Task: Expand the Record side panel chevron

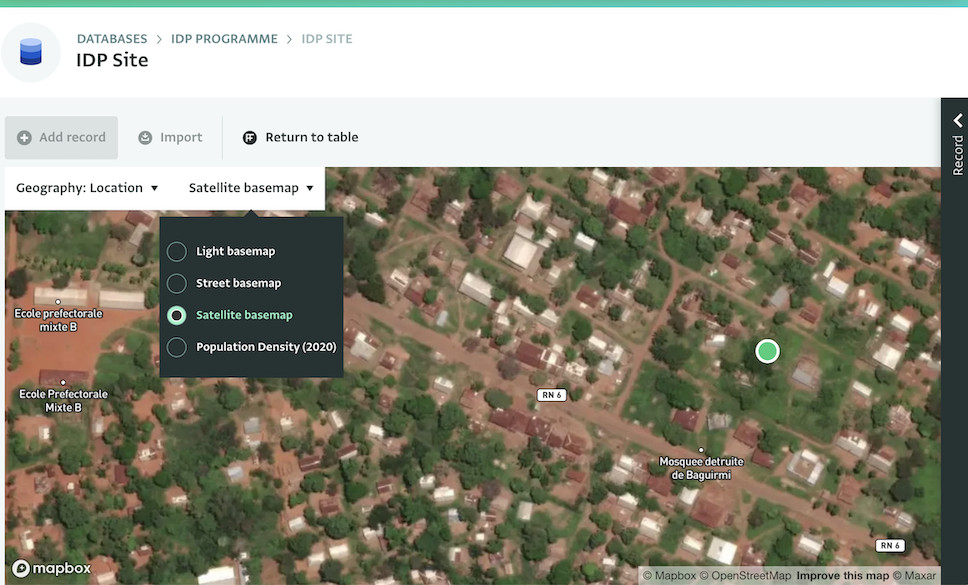Action: pyautogui.click(x=958, y=120)
